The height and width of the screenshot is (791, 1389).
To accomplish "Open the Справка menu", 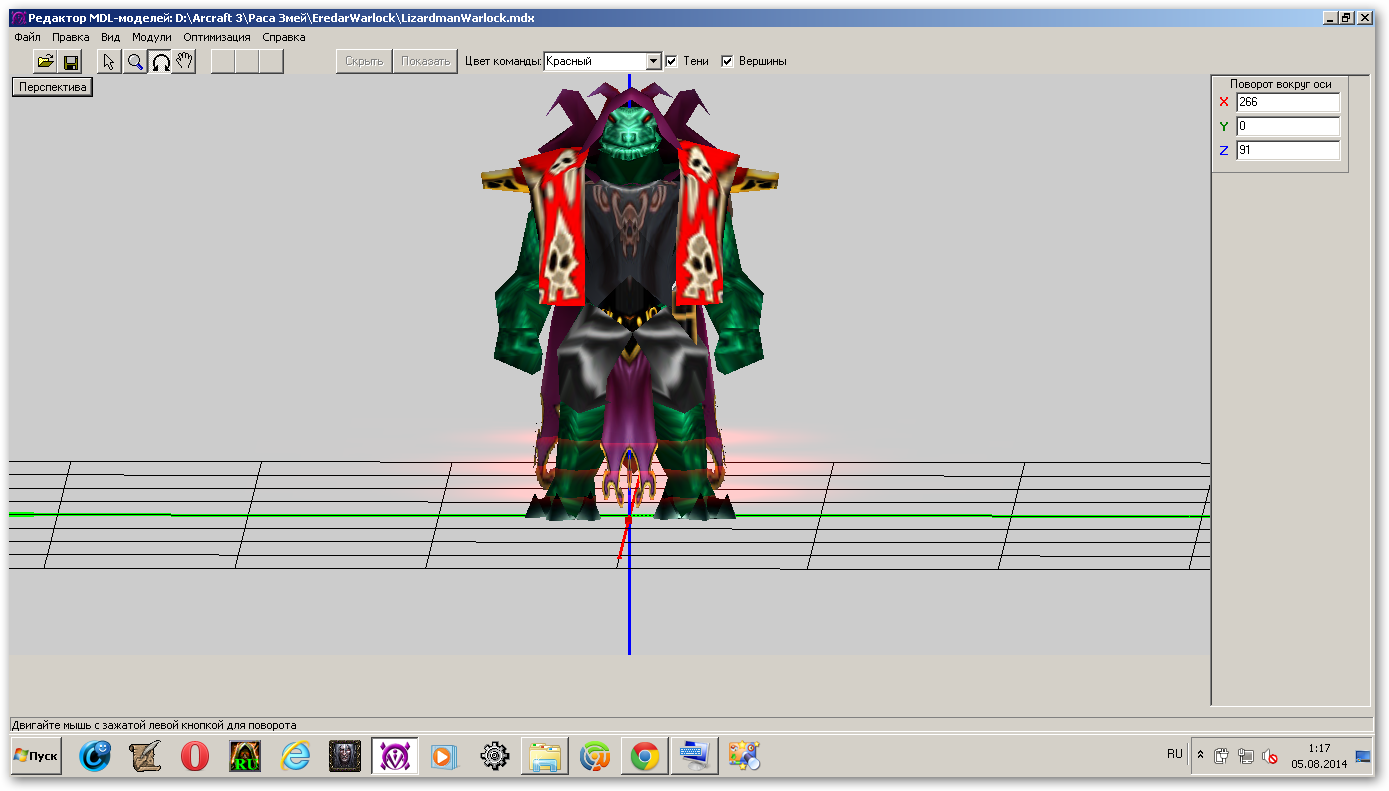I will coord(284,37).
